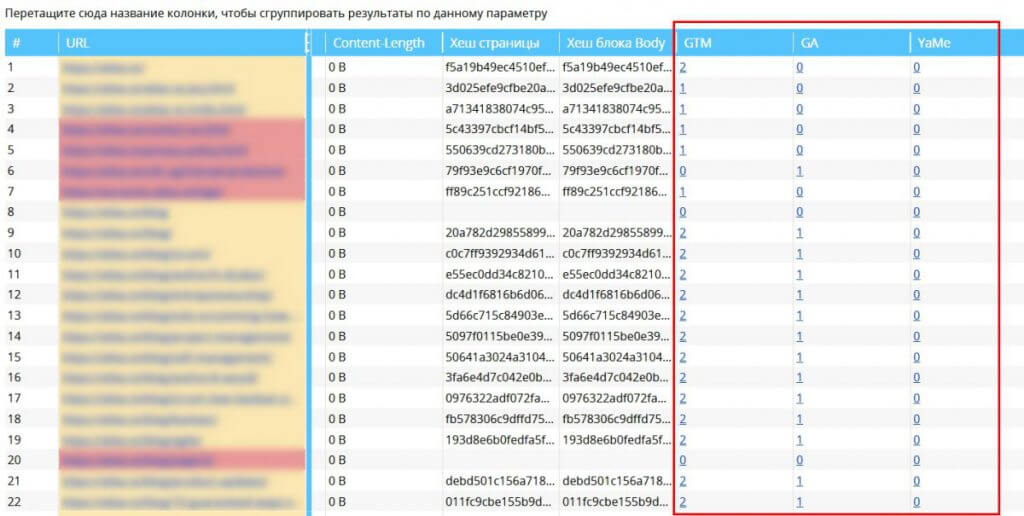Image resolution: width=1024 pixels, height=516 pixels.
Task: Select the 0 B Content-Length cell in row 20
Action: [336, 460]
